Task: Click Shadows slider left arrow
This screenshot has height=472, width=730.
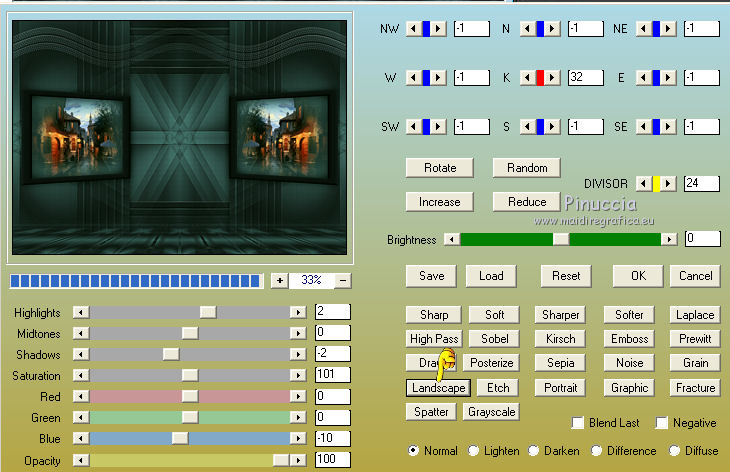Action: (81, 354)
